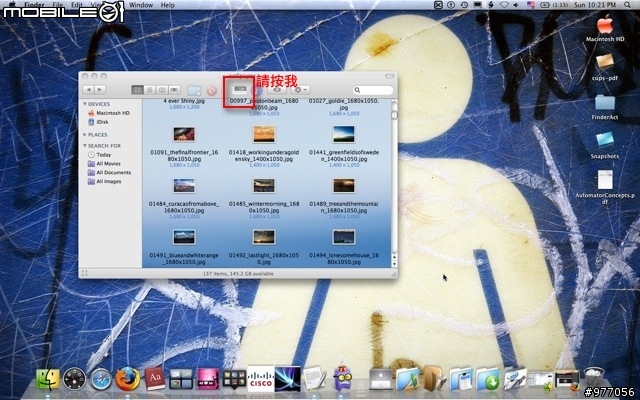This screenshot has height=400, width=640.
Task: Select the 01091_thefinalfrontier thumbnail
Action: coord(184,134)
